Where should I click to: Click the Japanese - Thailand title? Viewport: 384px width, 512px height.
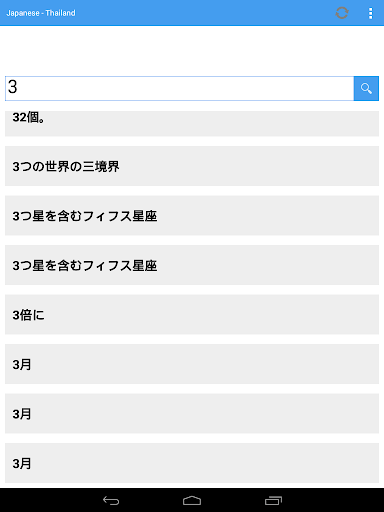[x=41, y=13]
